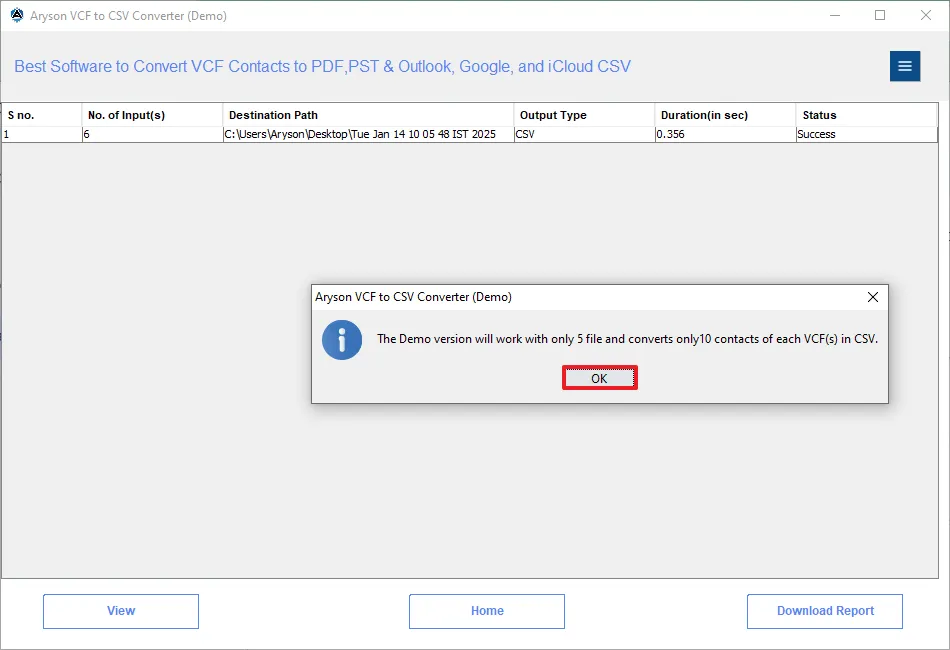Click the cell showing 6 inputs

153,134
